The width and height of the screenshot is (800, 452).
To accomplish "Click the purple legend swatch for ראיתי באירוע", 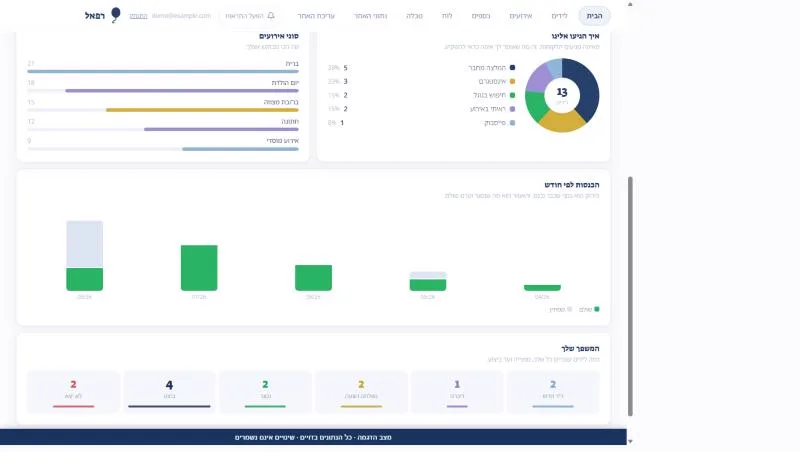I will [x=512, y=109].
